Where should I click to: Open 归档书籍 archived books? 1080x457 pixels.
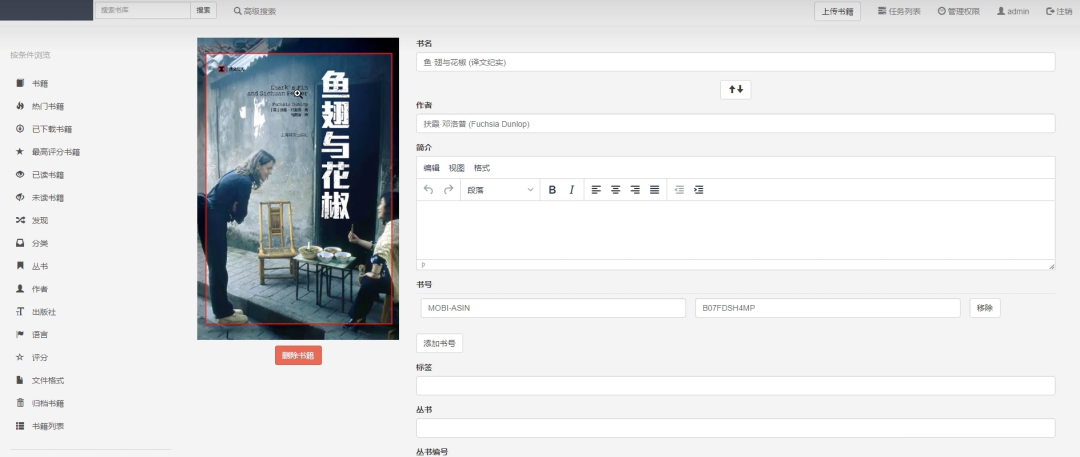pos(40,403)
